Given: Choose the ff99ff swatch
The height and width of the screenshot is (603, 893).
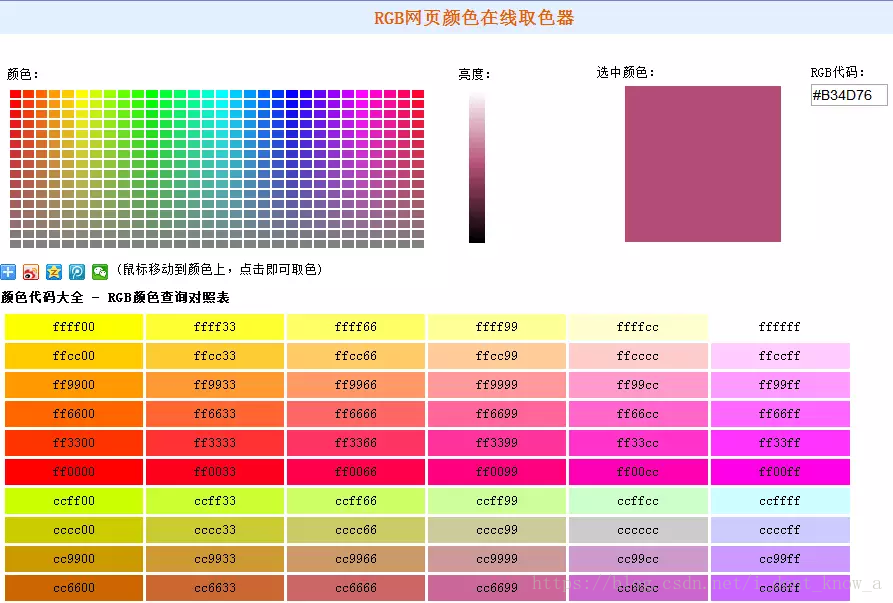Looking at the screenshot, I should (x=780, y=385).
